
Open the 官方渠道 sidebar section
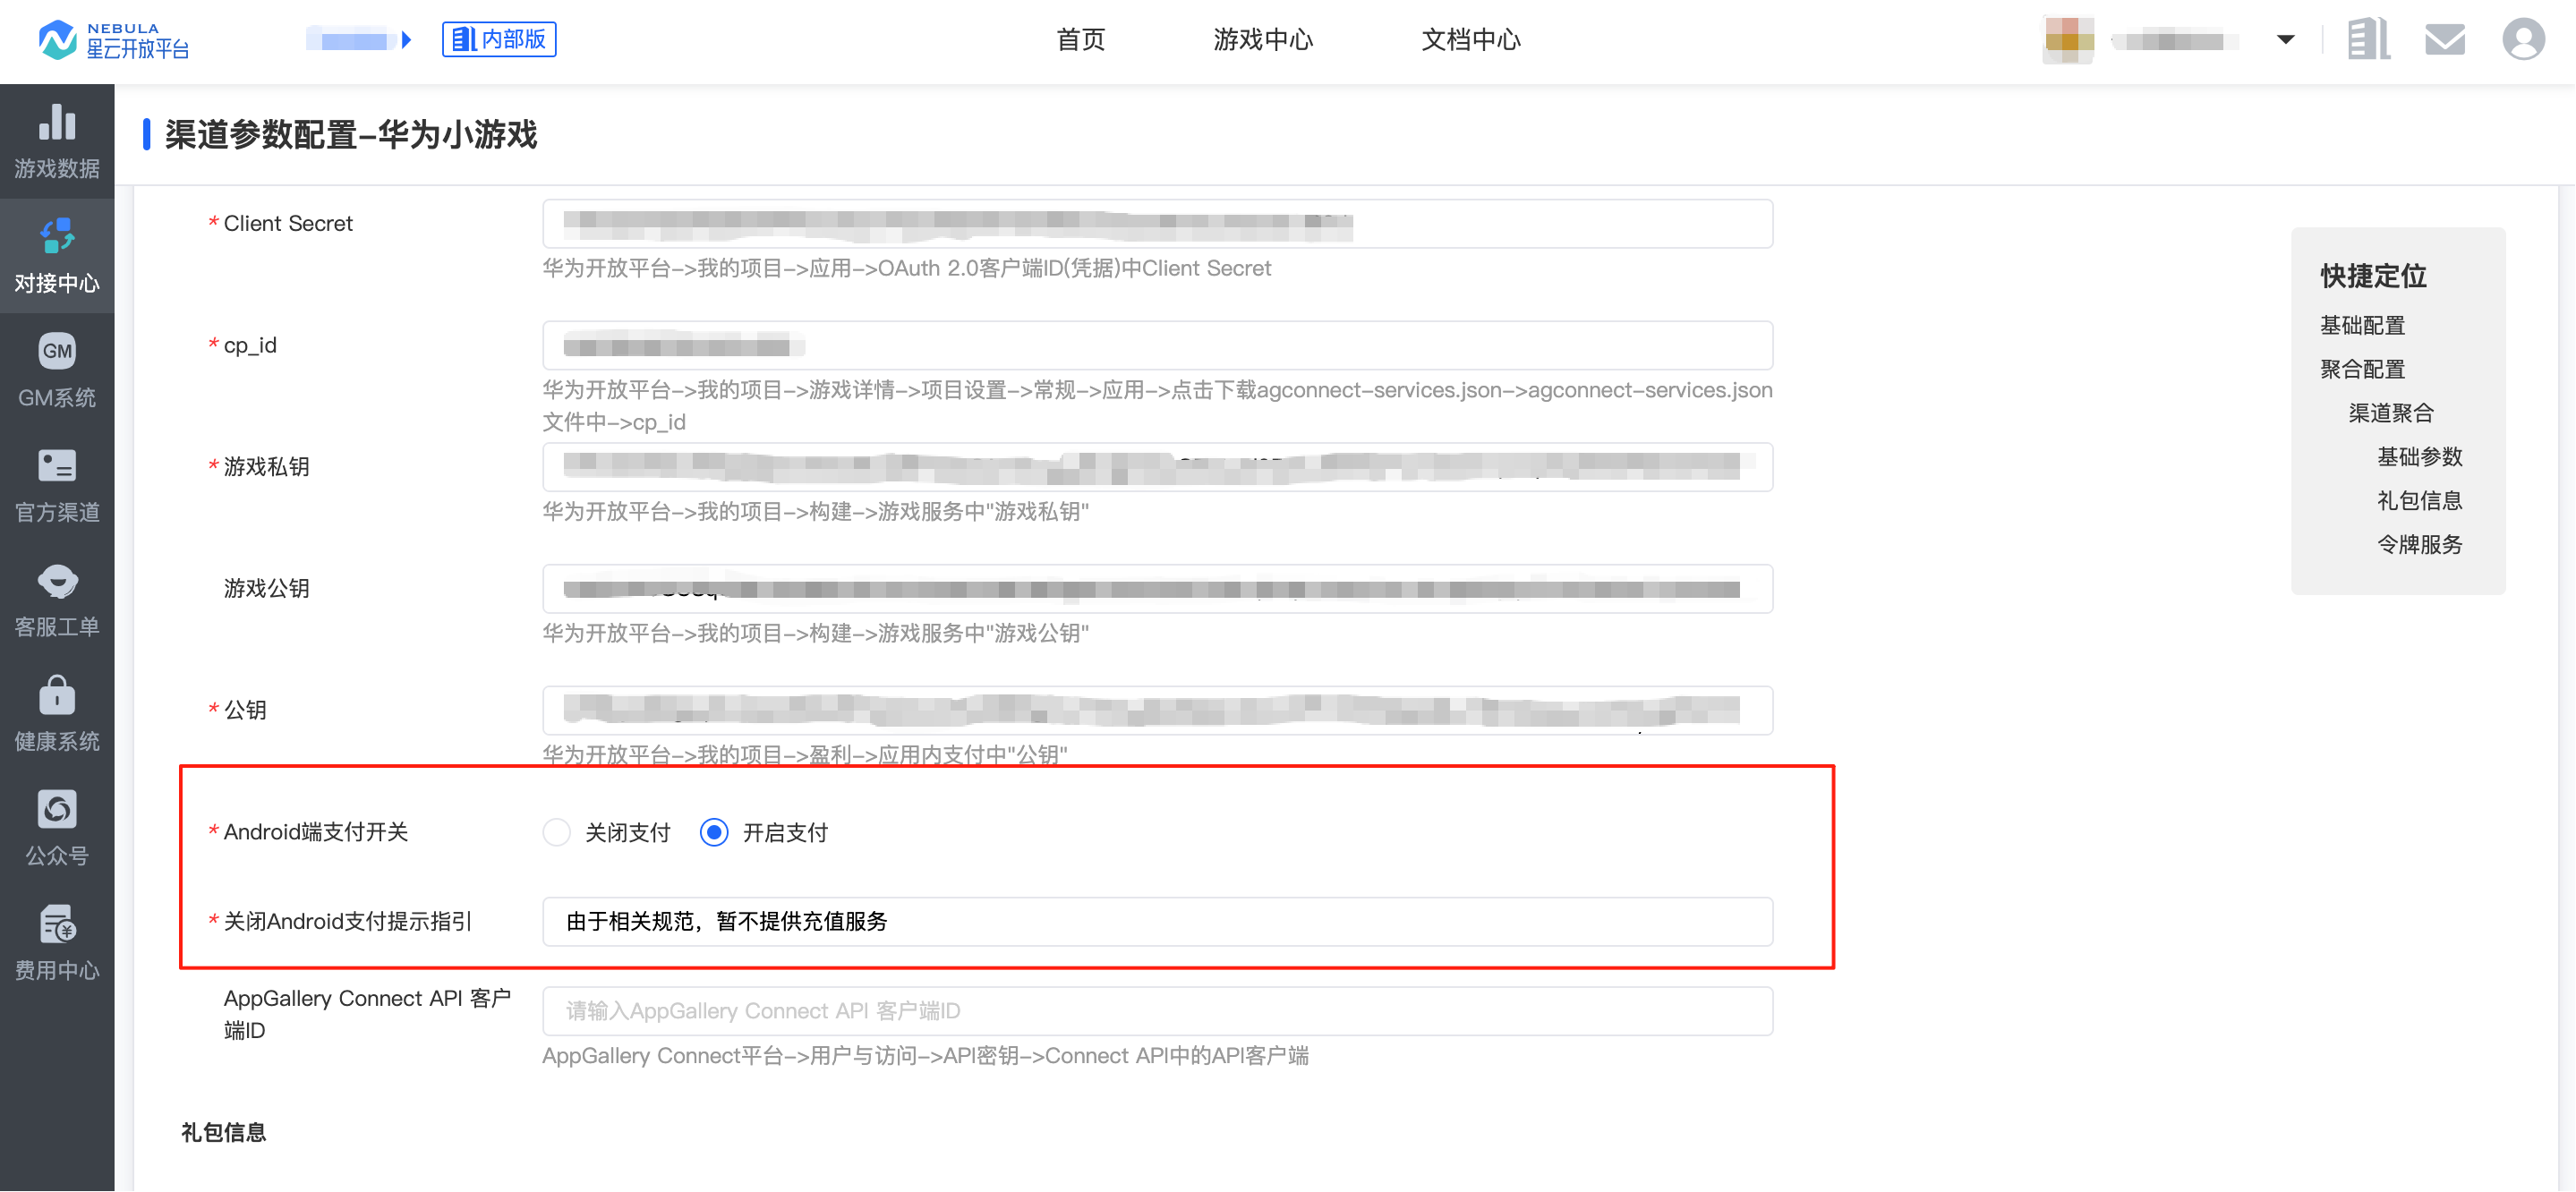(57, 485)
